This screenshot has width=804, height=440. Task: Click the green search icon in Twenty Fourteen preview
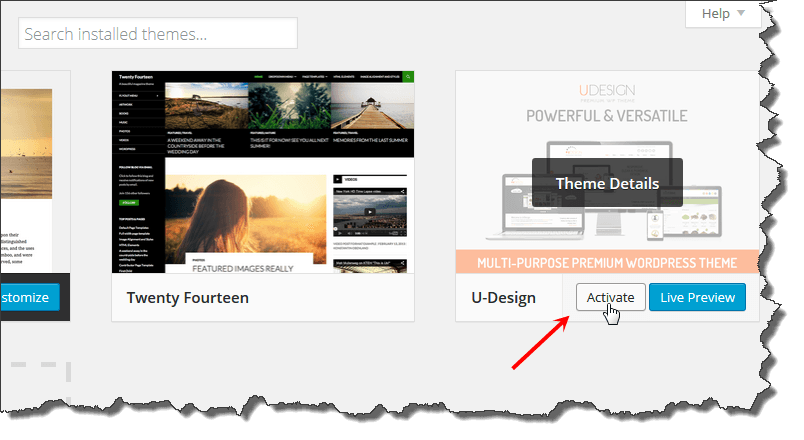407,76
